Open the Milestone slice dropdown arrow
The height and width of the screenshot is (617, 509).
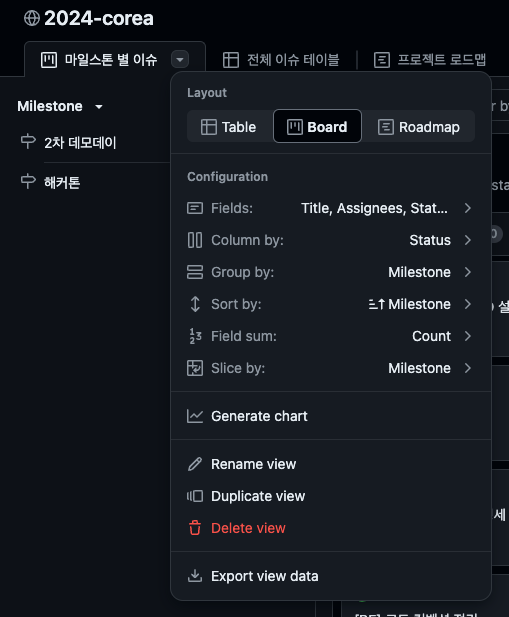pos(99,106)
